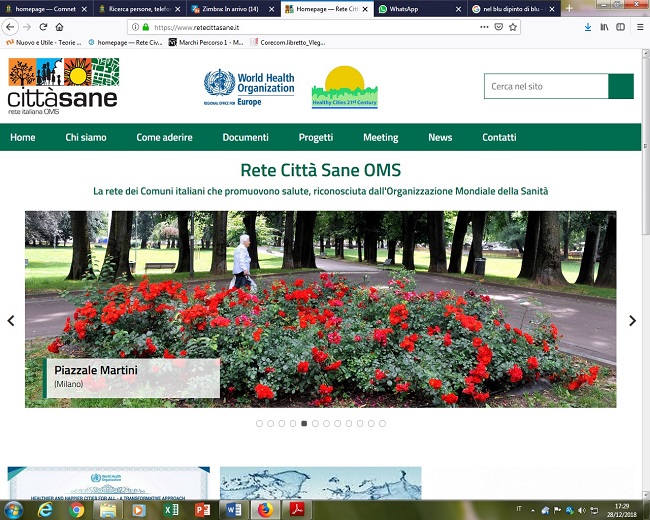Click the Firefox reload page button

click(43, 27)
